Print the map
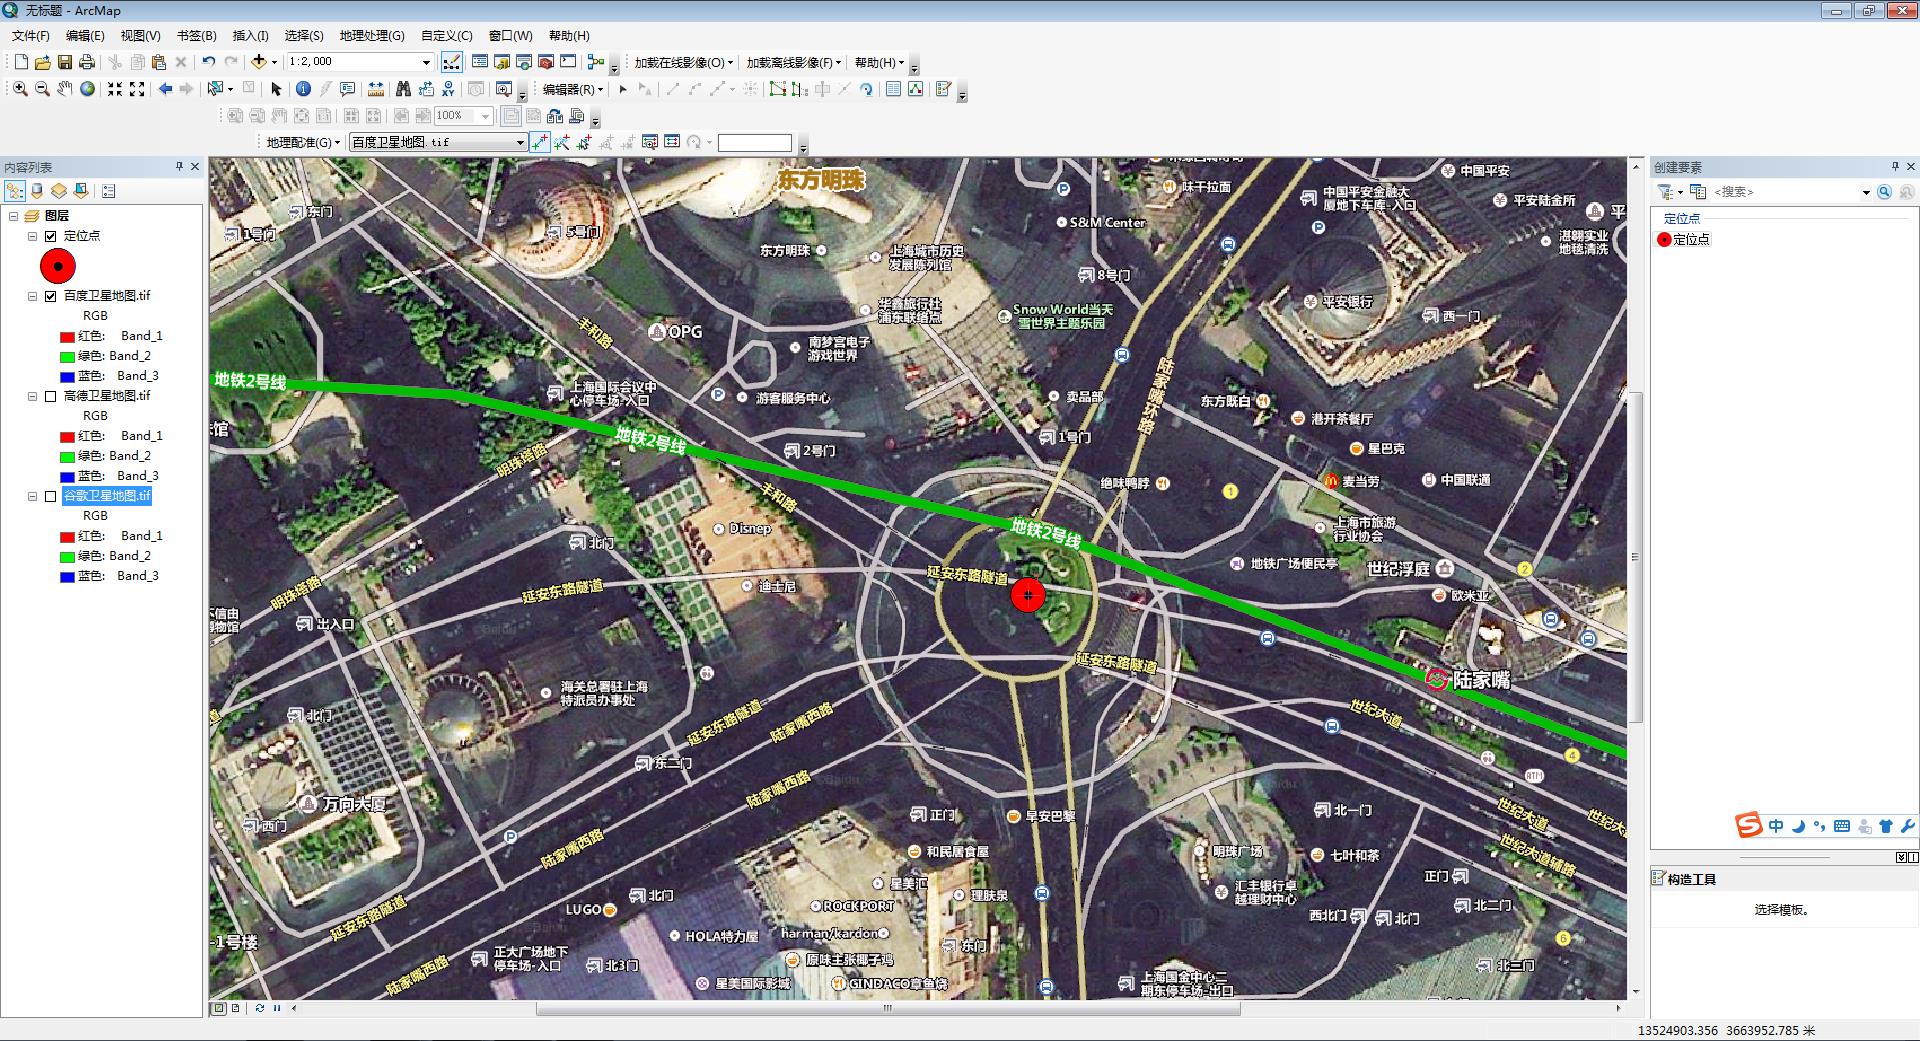This screenshot has height=1041, width=1920. point(86,62)
